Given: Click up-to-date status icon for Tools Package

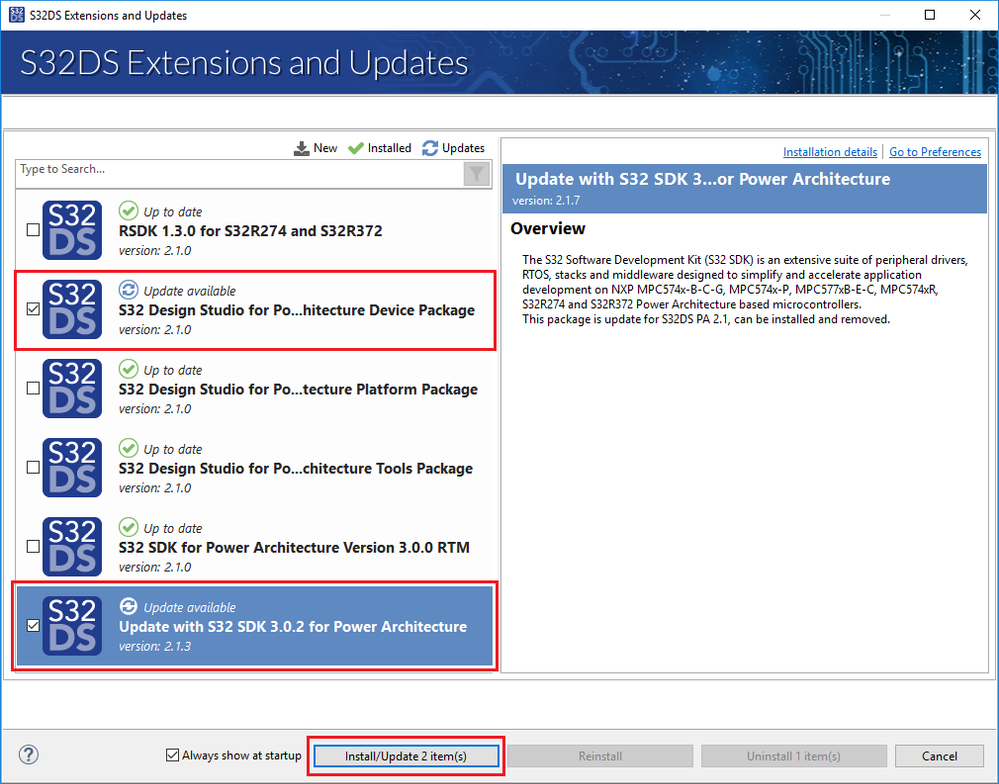Looking at the screenshot, I should coord(128,448).
